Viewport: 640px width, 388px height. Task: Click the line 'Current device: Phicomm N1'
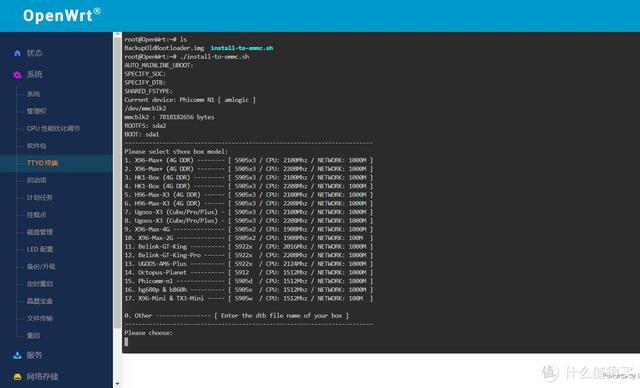tap(190, 100)
